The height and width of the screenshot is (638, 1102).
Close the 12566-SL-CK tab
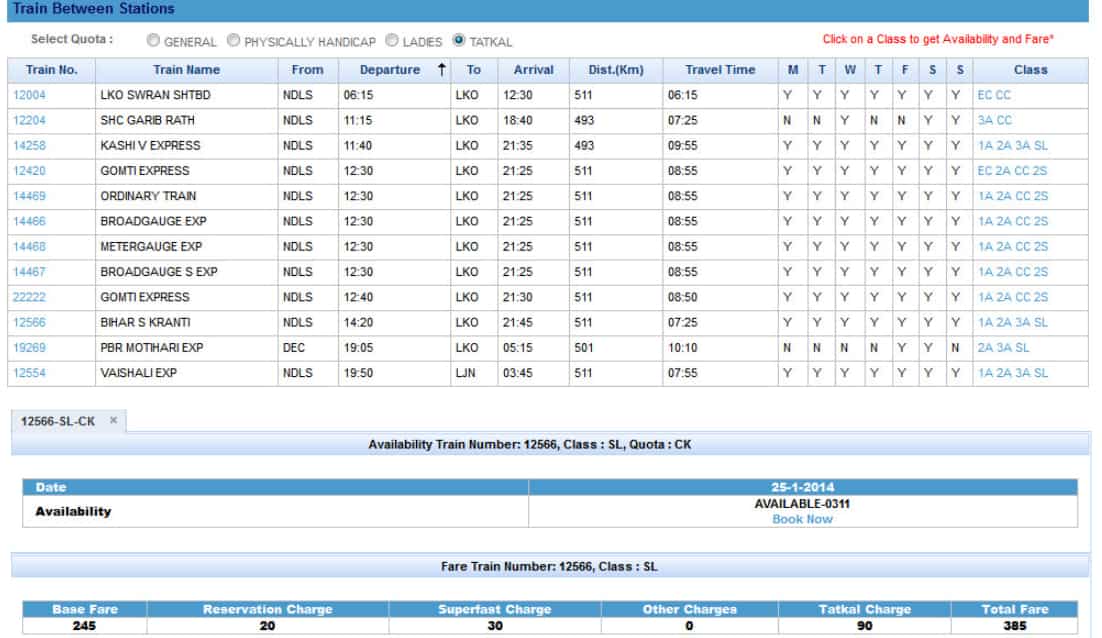(x=113, y=420)
